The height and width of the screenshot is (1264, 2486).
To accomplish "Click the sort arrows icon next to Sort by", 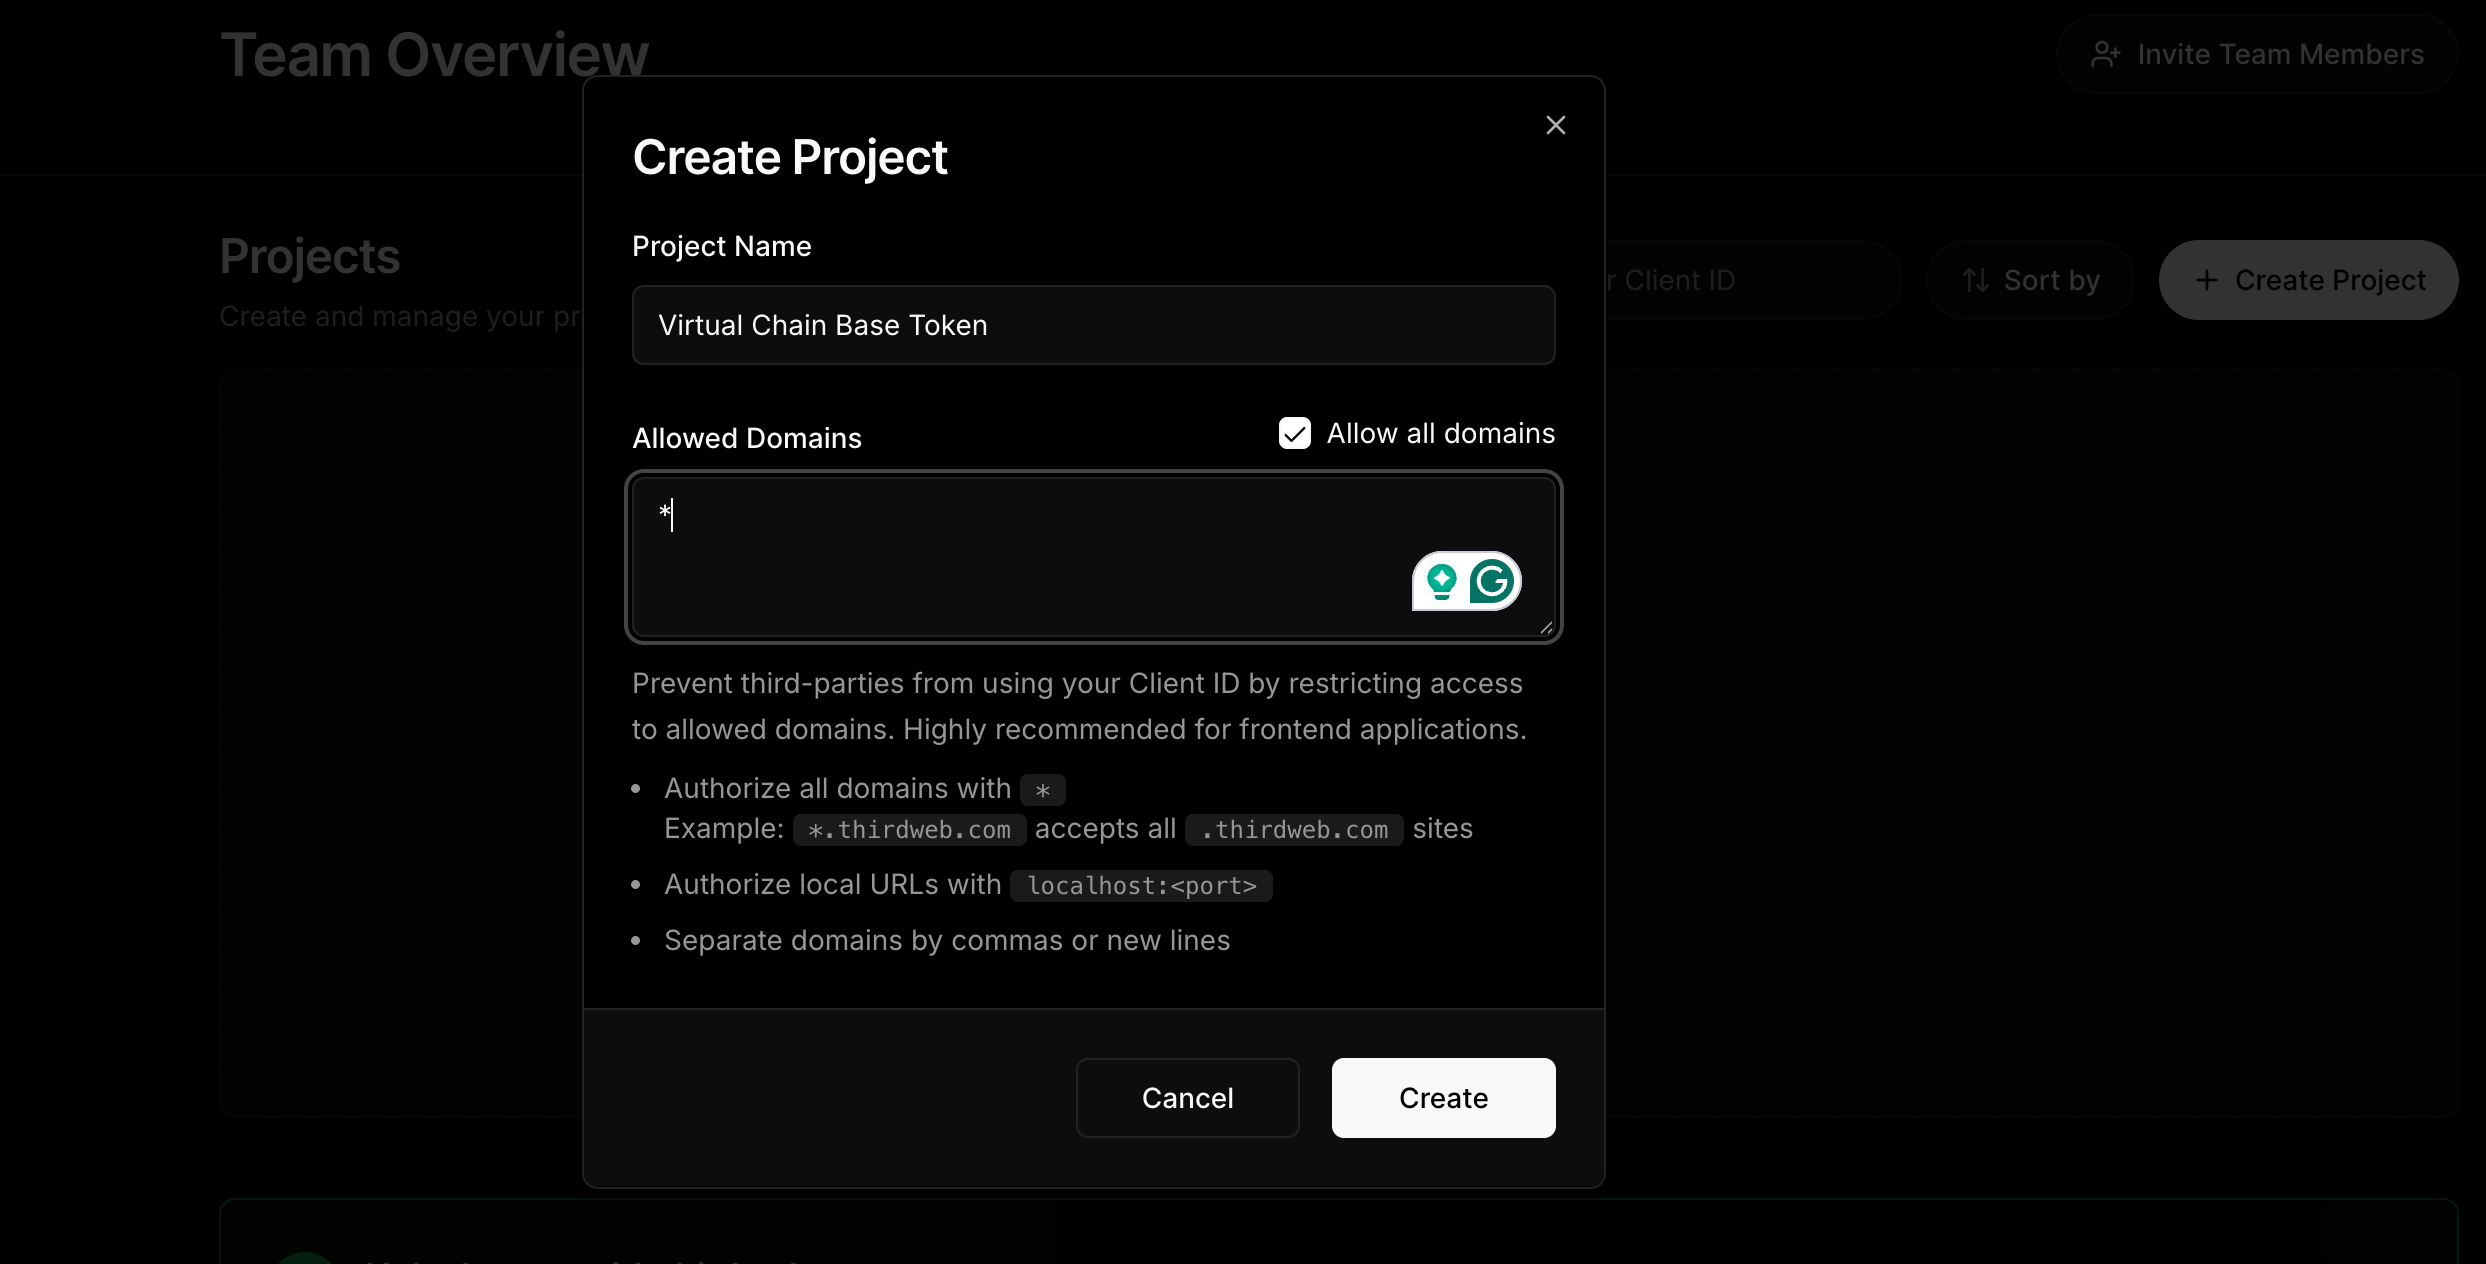I will pos(1976,280).
